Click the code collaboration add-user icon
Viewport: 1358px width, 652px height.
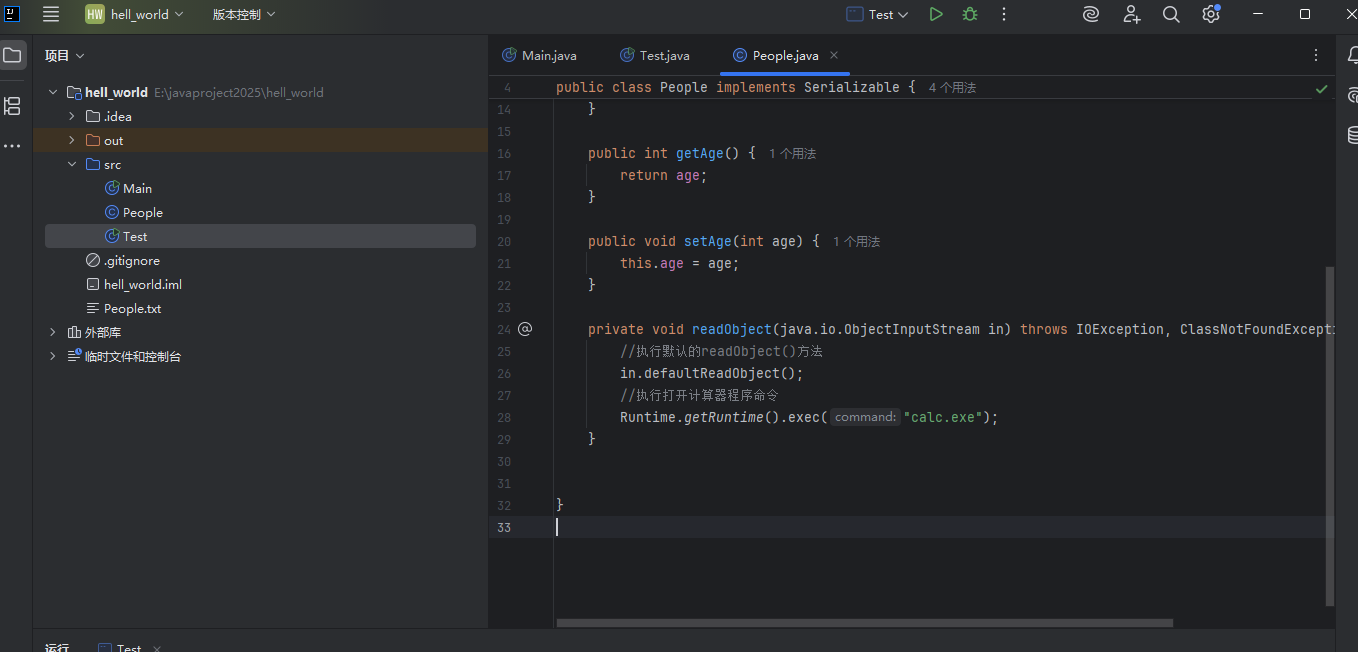pyautogui.click(x=1131, y=14)
